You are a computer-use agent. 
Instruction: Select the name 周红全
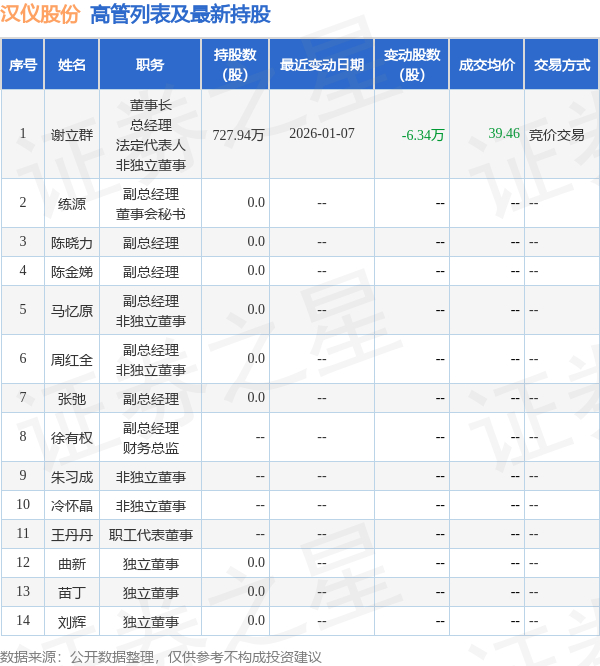72,359
